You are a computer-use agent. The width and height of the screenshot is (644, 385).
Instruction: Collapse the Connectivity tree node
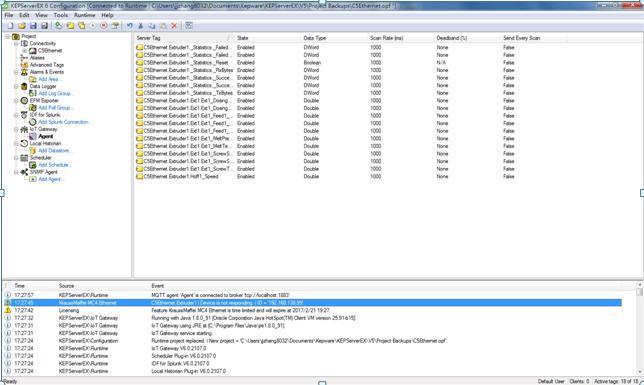[16, 44]
